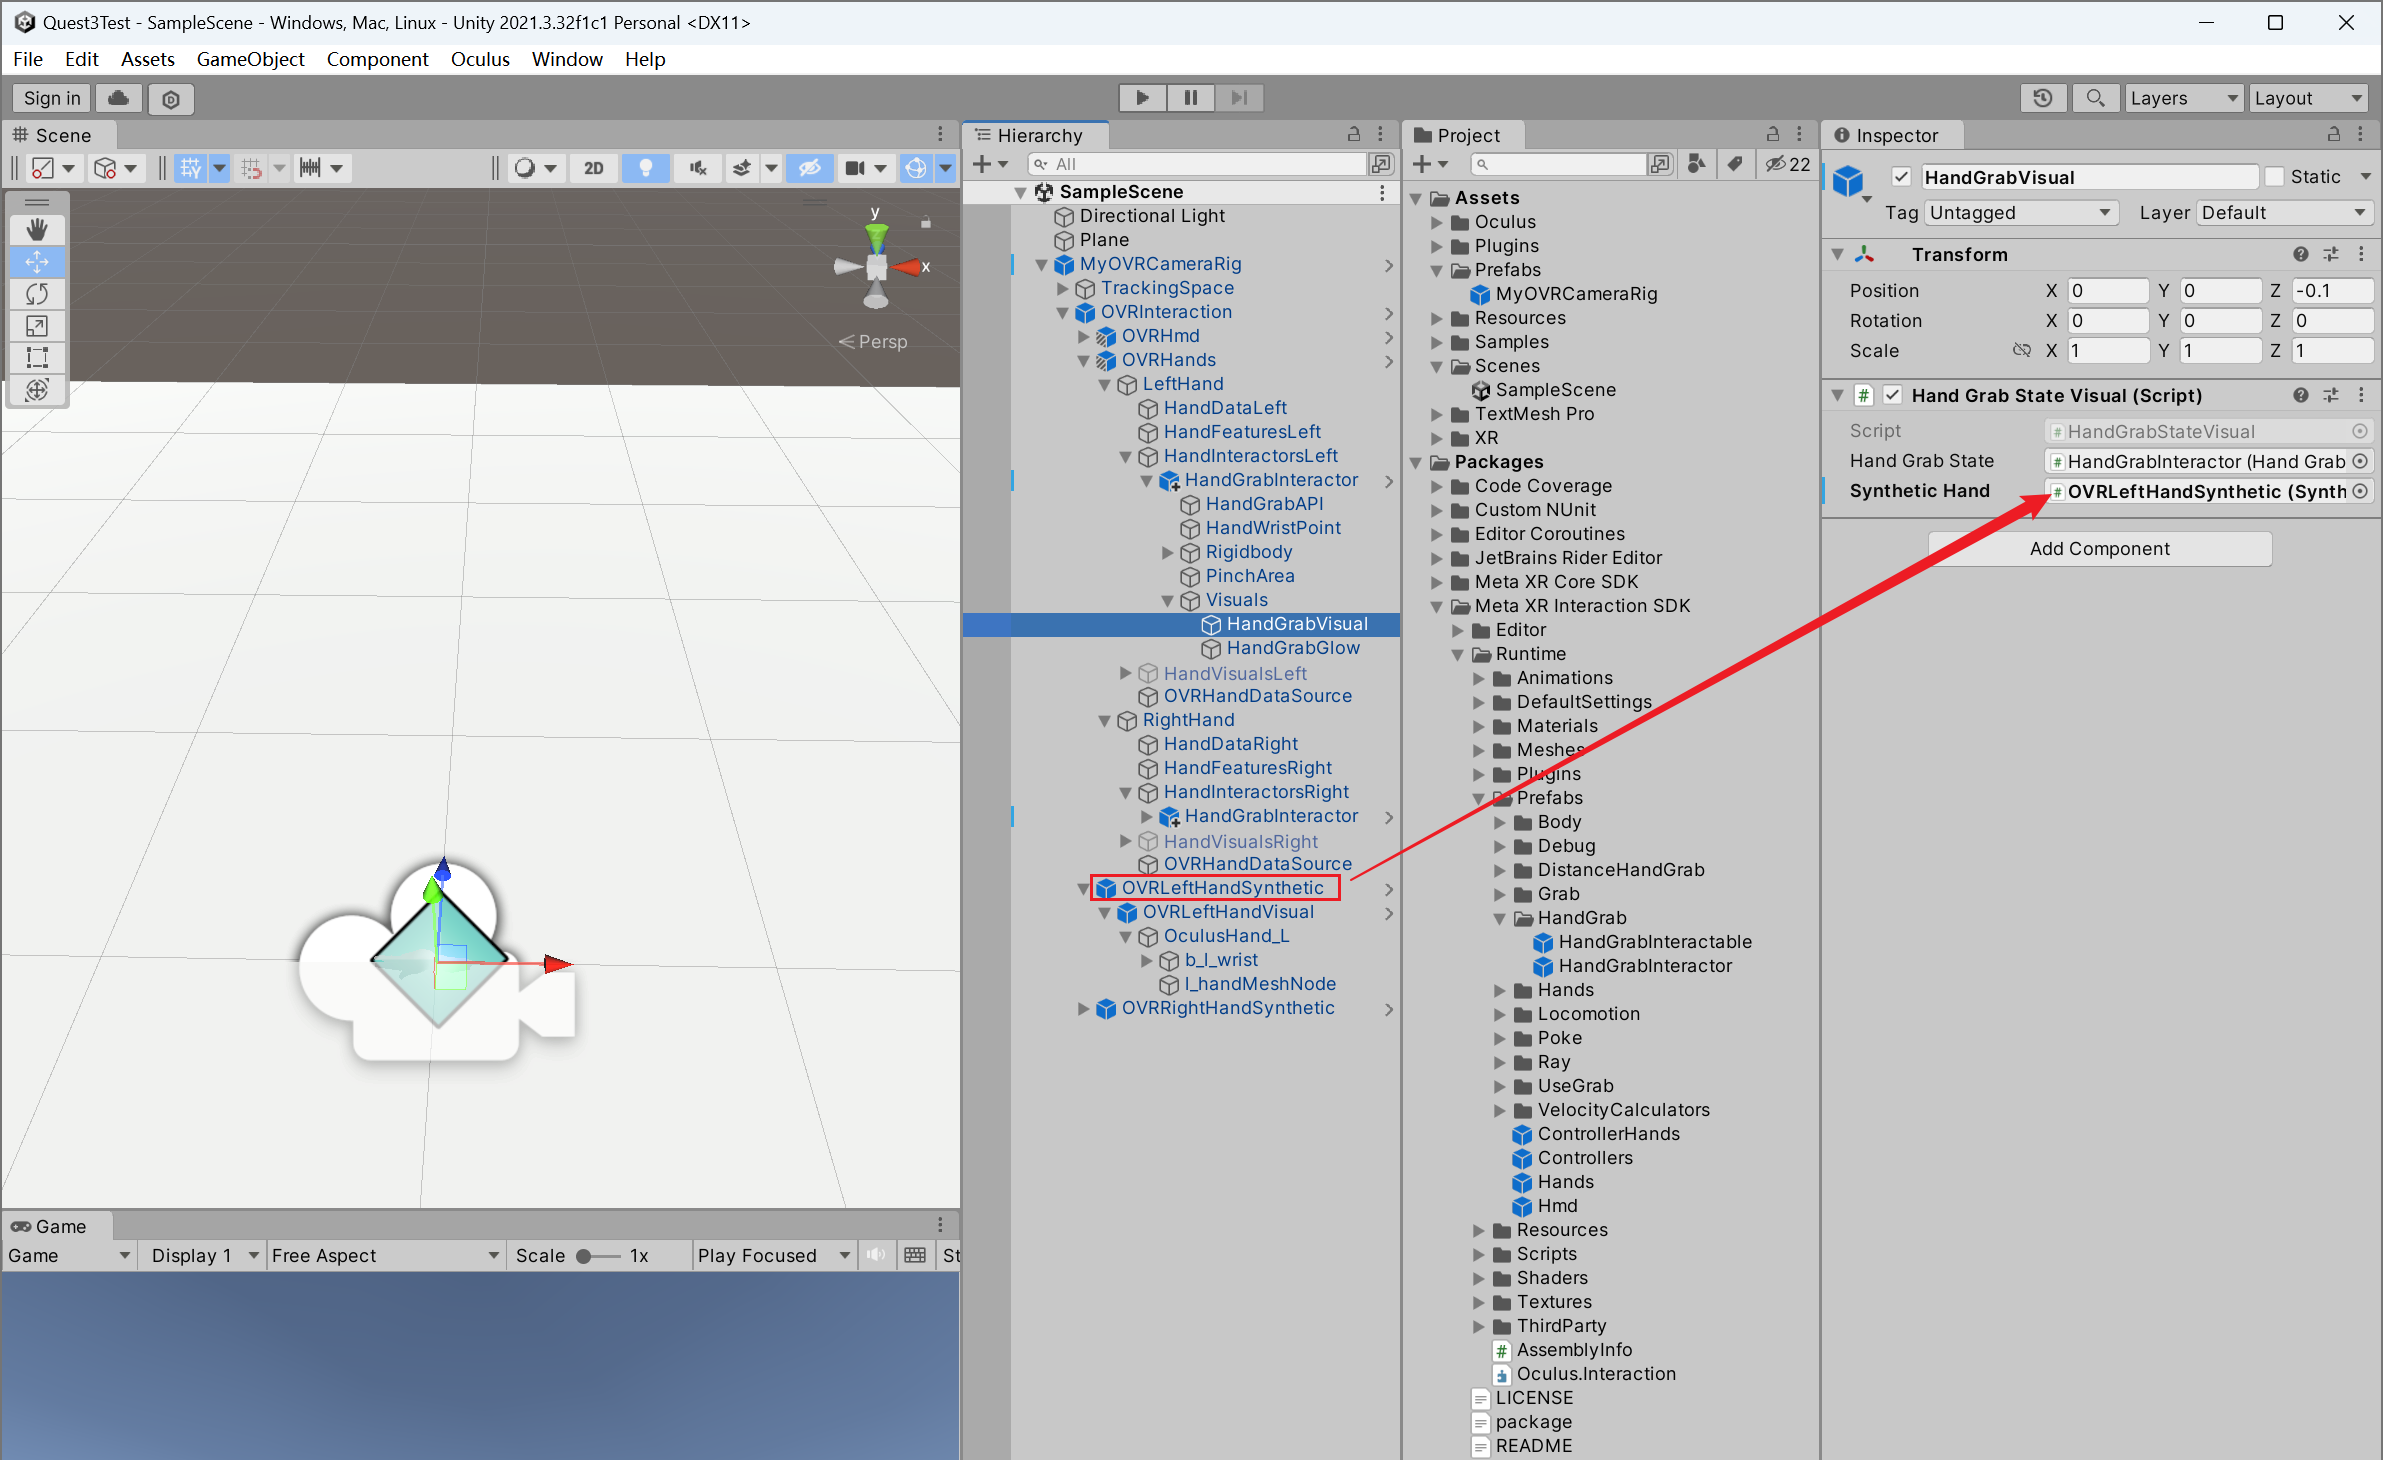Select the Hand (View) tool in Scene
This screenshot has height=1460, width=2383.
point(37,230)
